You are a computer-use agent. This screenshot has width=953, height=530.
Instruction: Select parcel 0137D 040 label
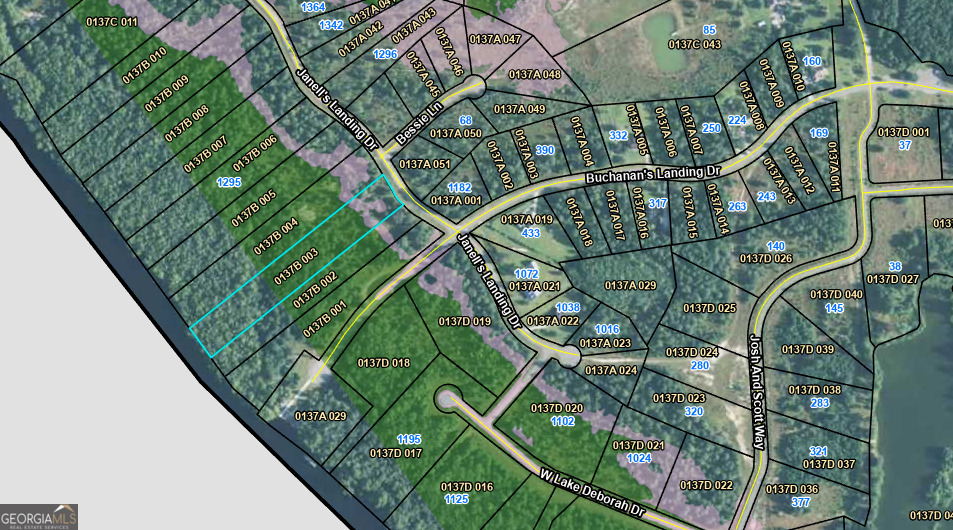[x=836, y=294]
